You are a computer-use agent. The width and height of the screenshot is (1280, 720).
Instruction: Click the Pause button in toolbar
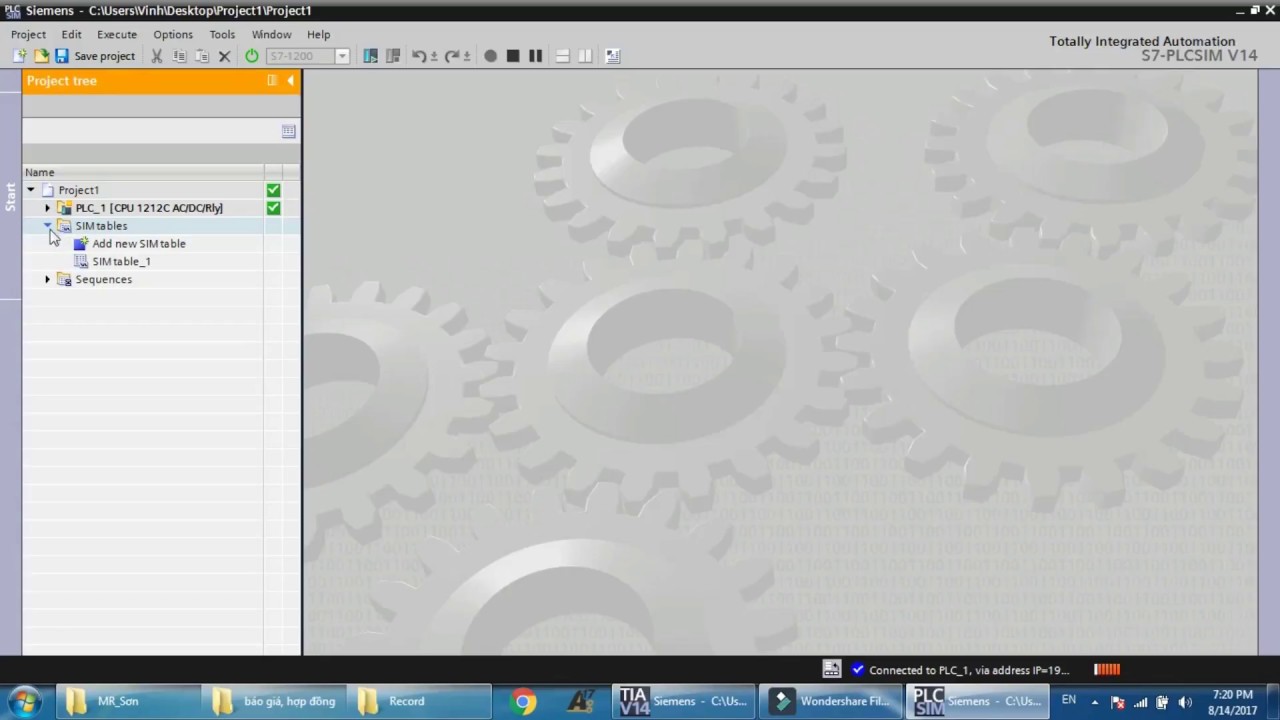click(x=536, y=56)
